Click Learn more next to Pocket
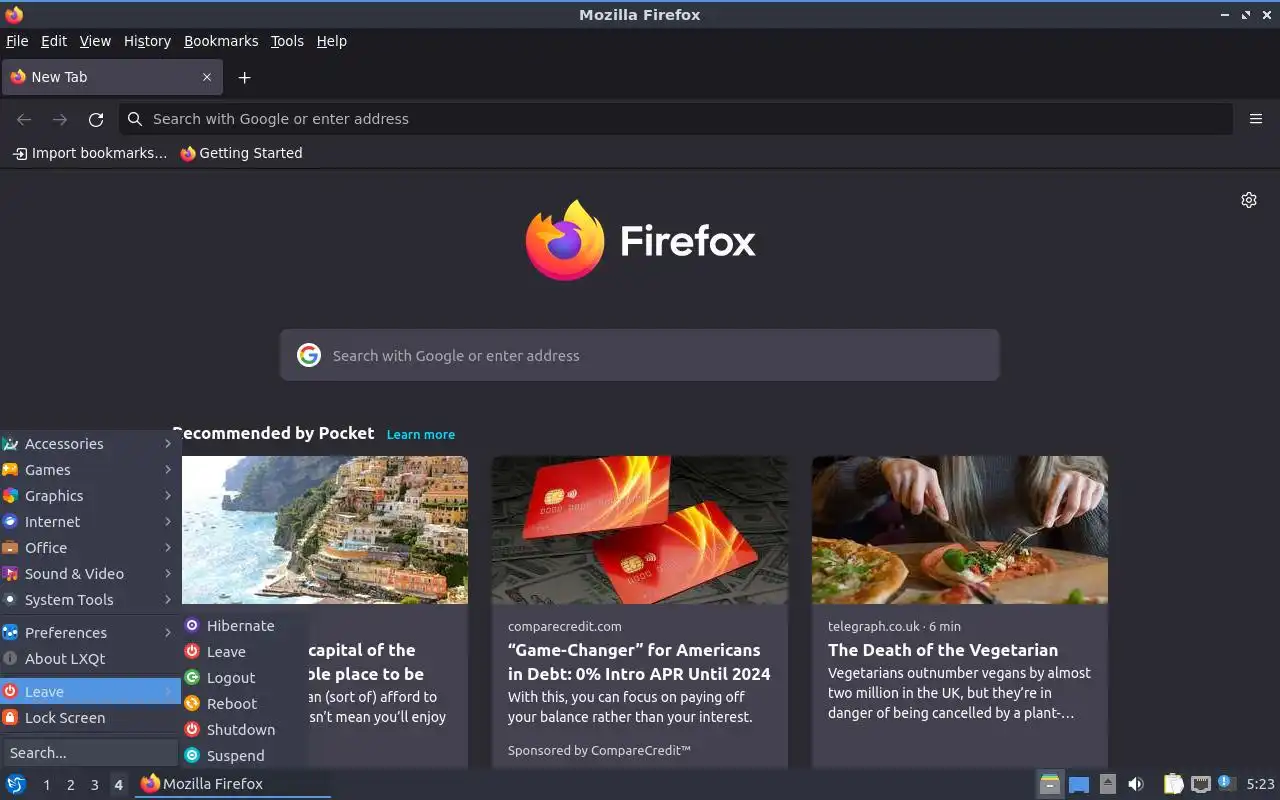The height and width of the screenshot is (800, 1280). pos(421,435)
